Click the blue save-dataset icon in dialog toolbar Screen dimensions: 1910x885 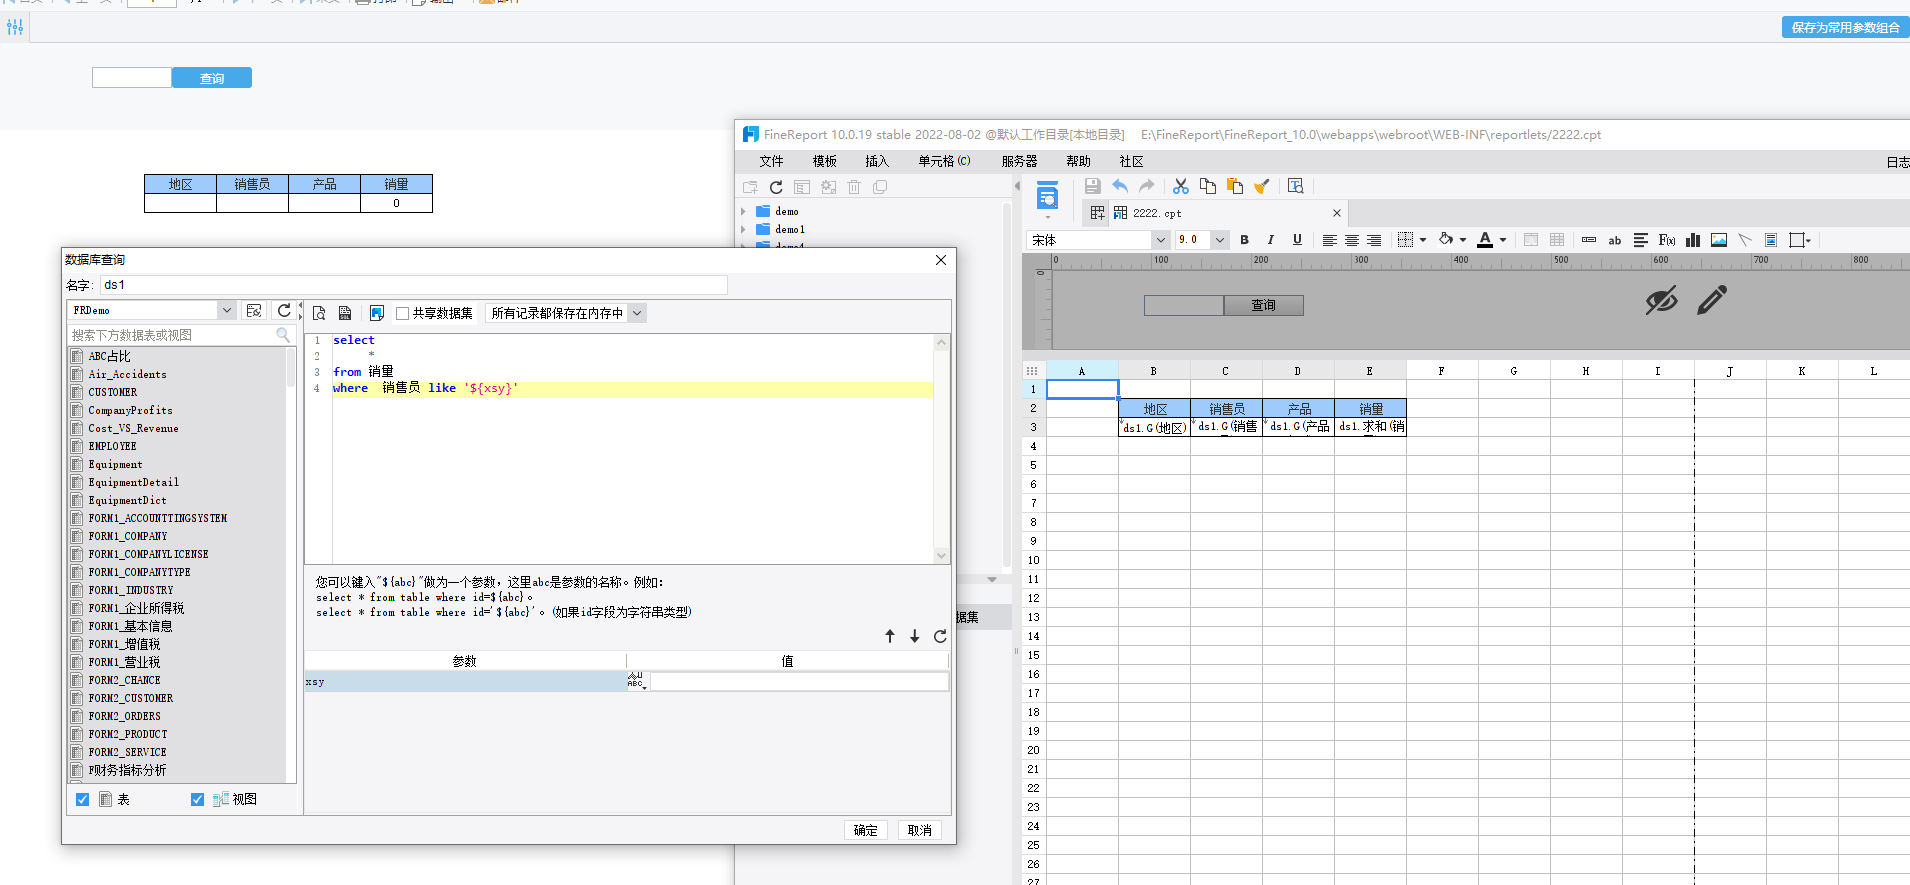click(x=377, y=313)
